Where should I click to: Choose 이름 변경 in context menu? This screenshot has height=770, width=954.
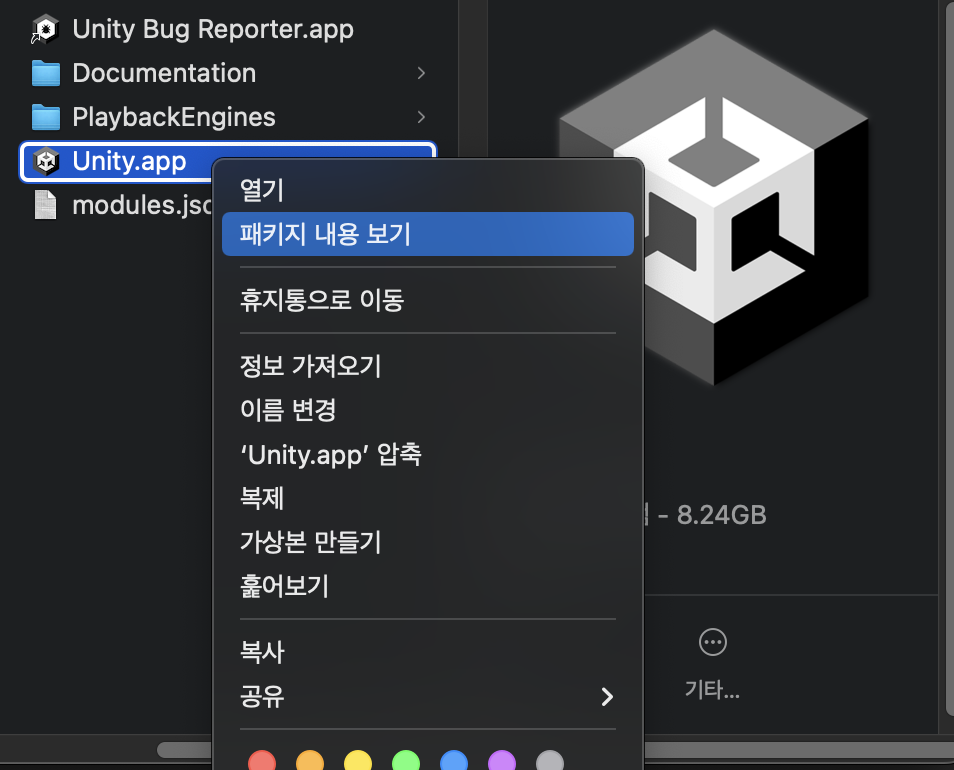tap(428, 410)
